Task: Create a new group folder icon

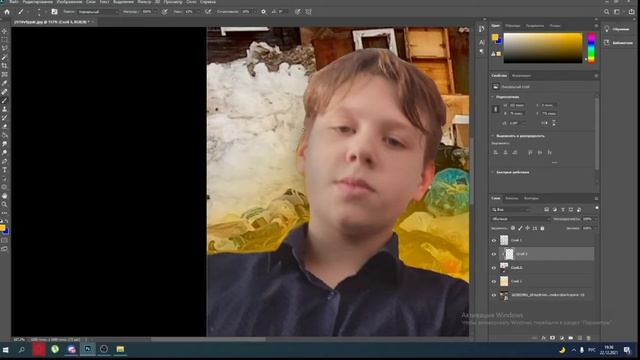Action: pyautogui.click(x=571, y=338)
